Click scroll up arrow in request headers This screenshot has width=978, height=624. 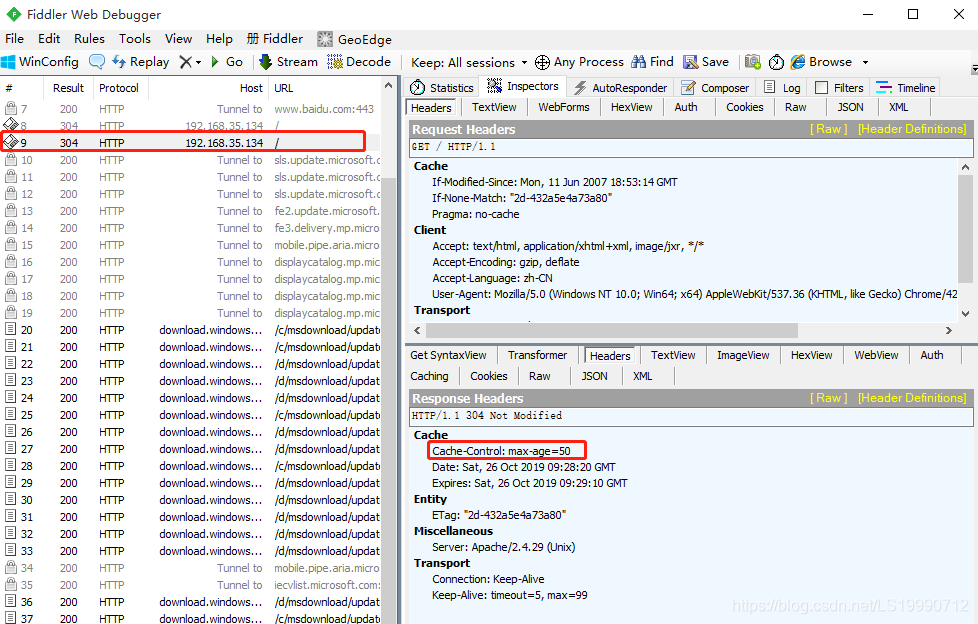click(x=965, y=167)
